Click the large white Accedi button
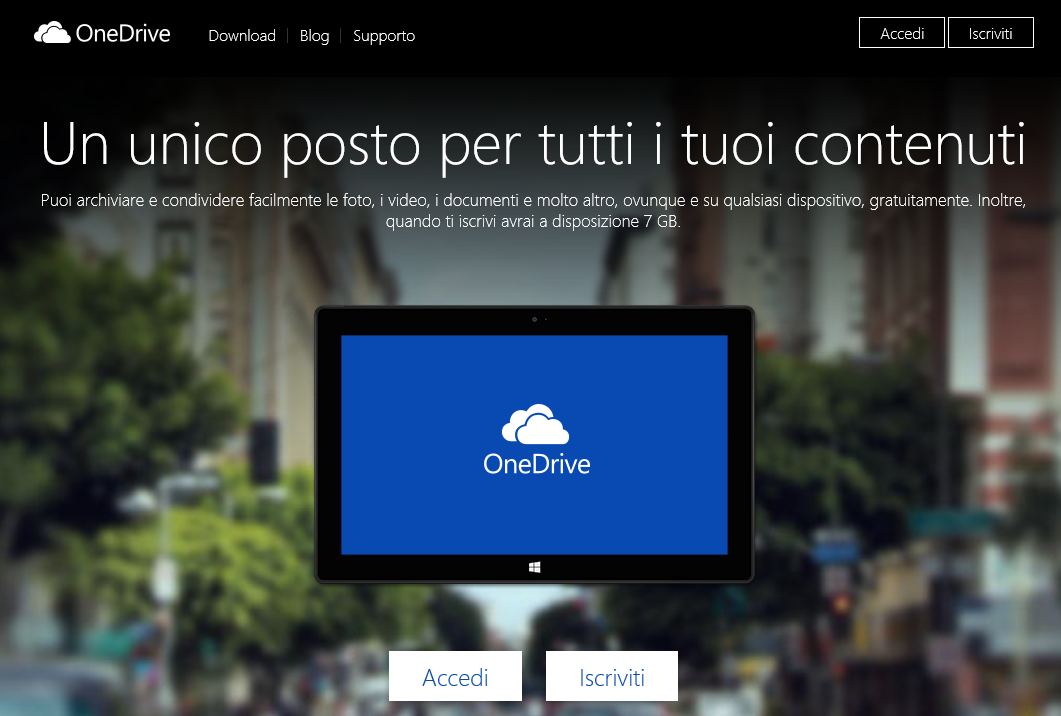Image resolution: width=1061 pixels, height=716 pixels. click(455, 676)
